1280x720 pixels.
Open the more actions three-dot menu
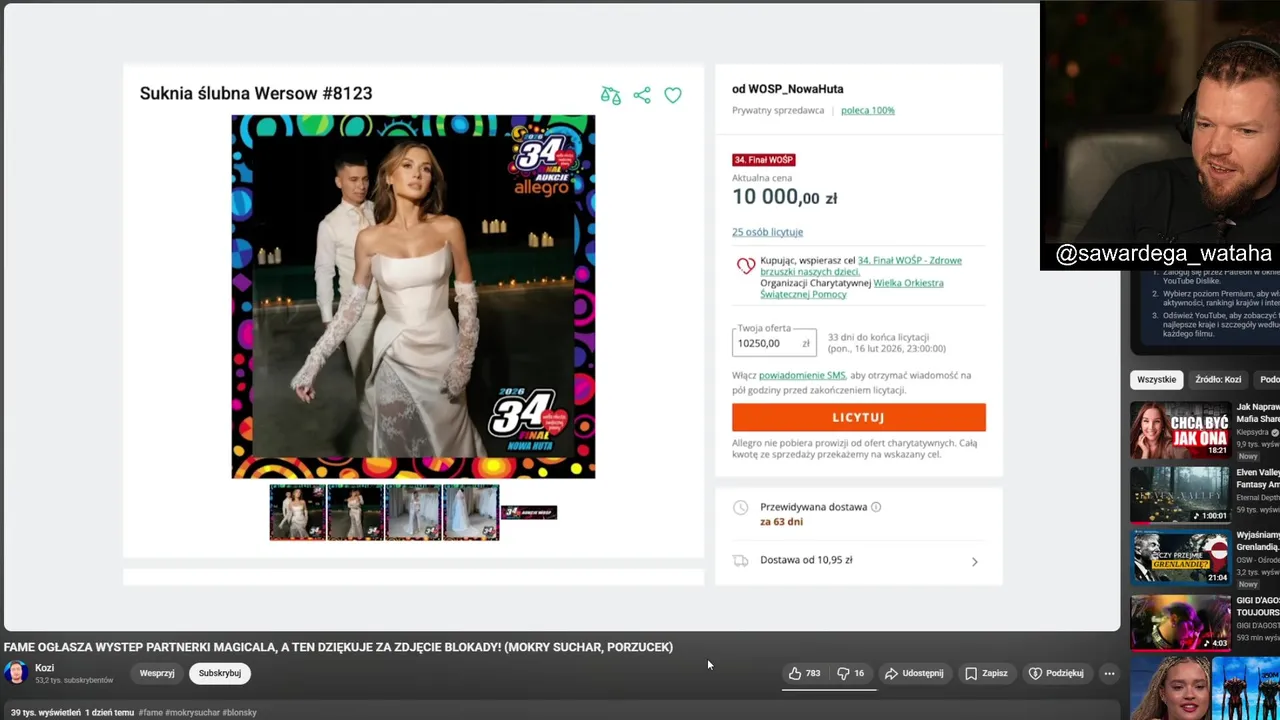pos(1109,673)
